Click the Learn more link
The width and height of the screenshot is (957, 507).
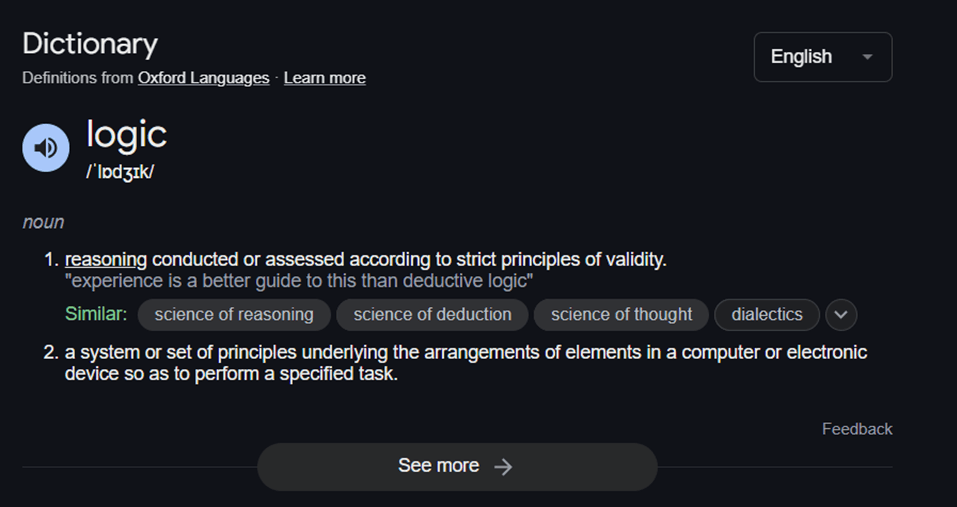pos(324,78)
